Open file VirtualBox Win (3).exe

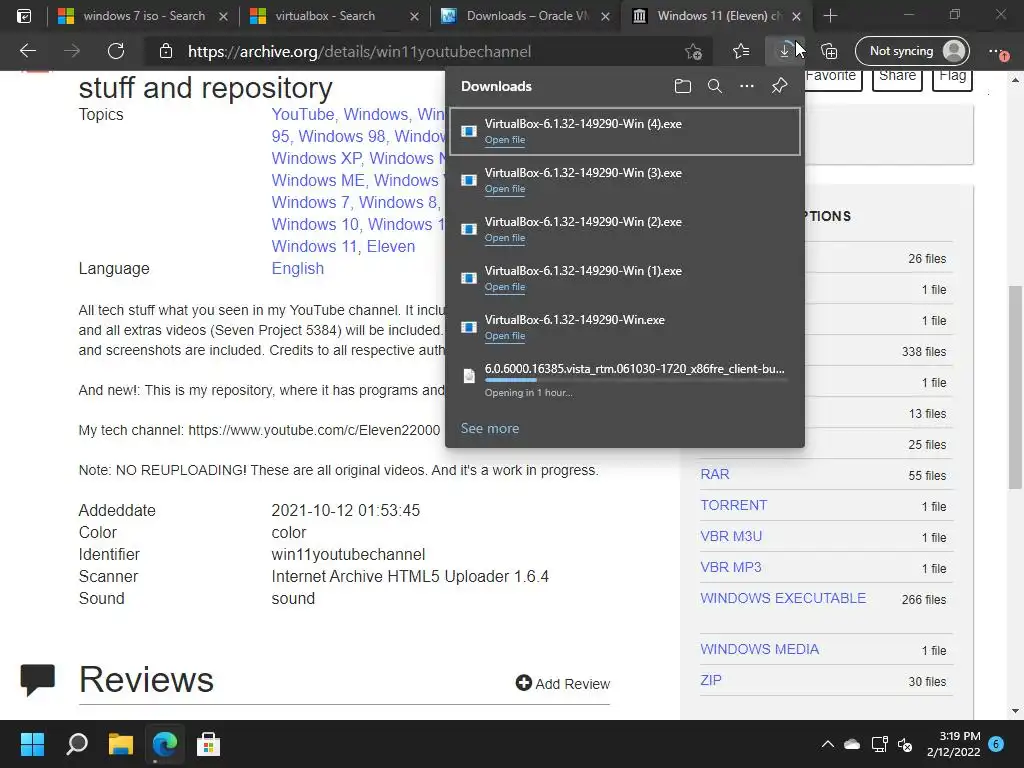505,189
